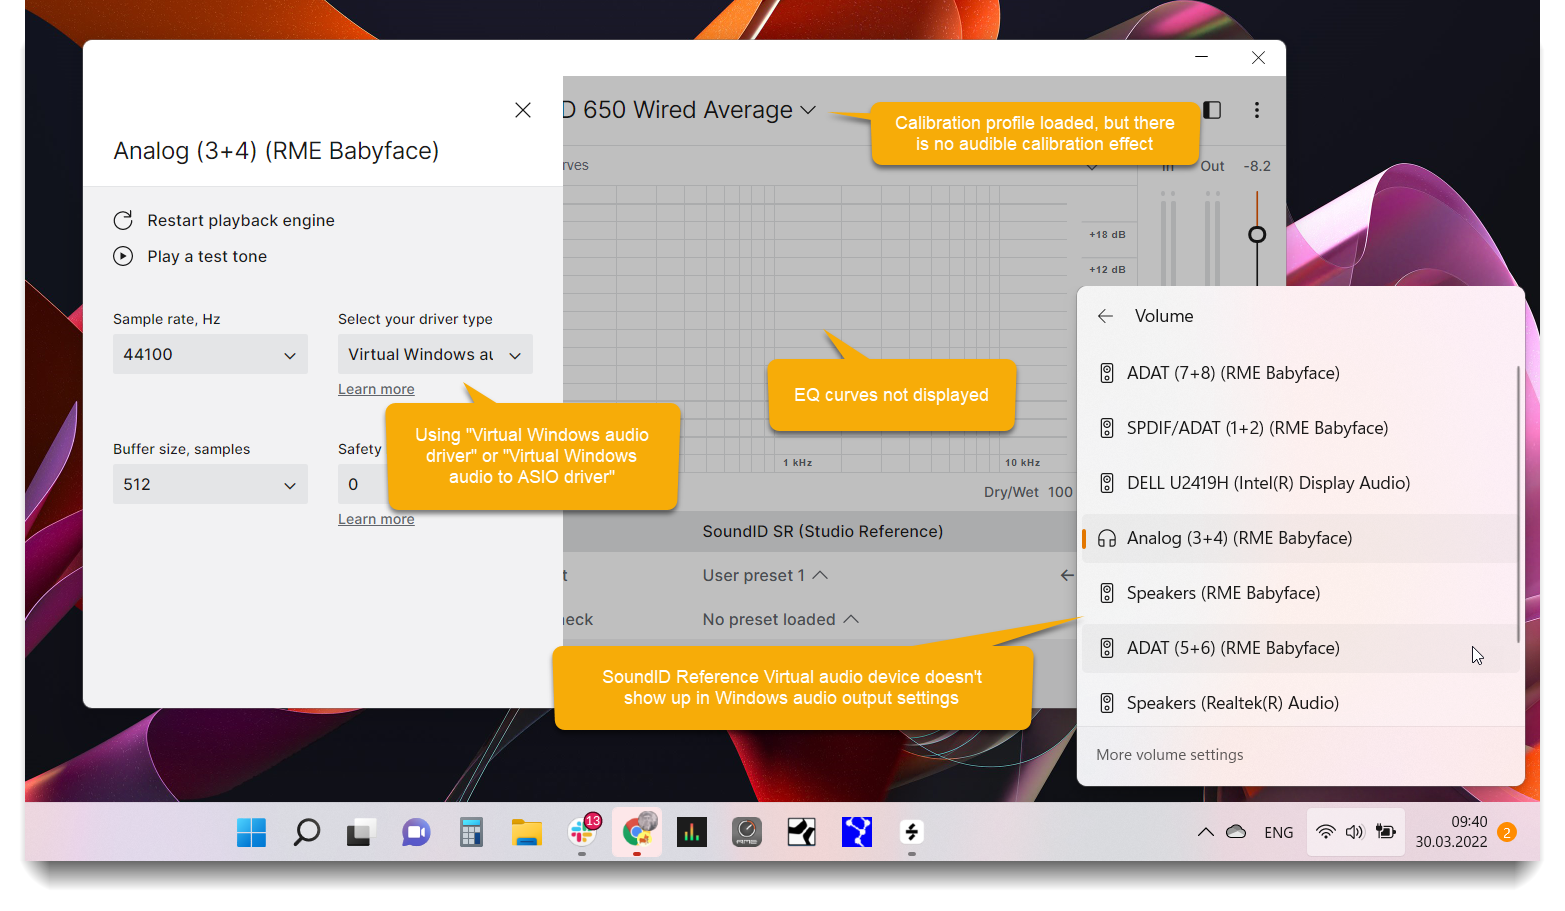Screen dimensions: 1565x911
Task: Open the Sample rate 44100 dropdown
Action: [x=210, y=354]
